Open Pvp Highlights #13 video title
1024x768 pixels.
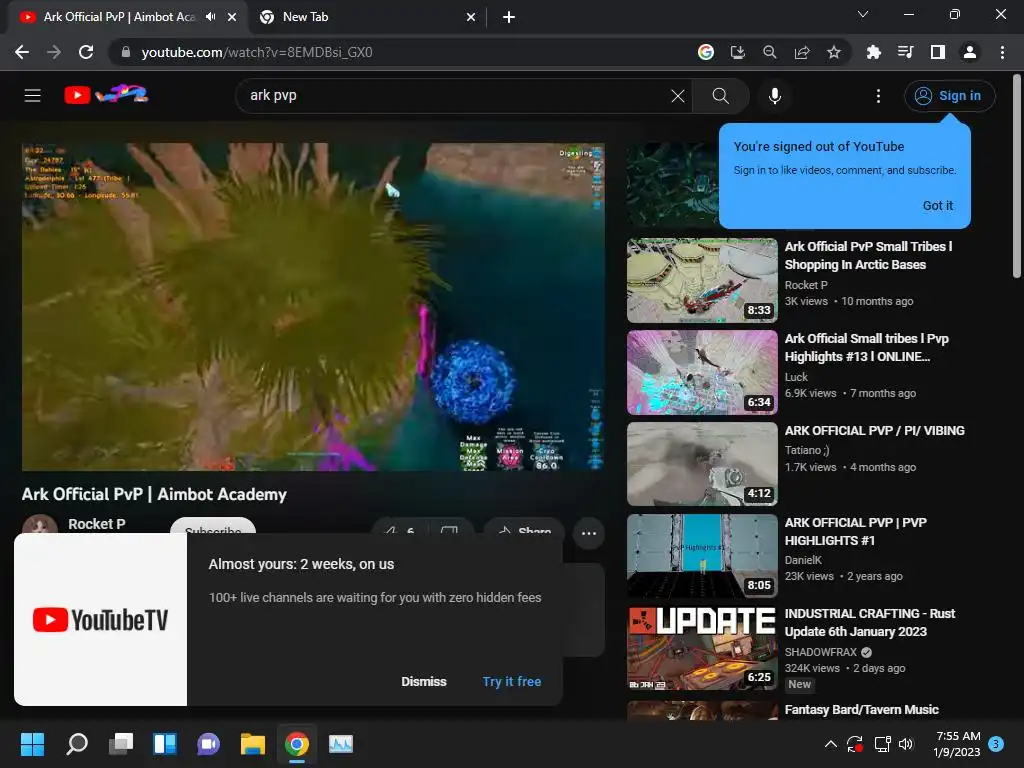point(867,347)
